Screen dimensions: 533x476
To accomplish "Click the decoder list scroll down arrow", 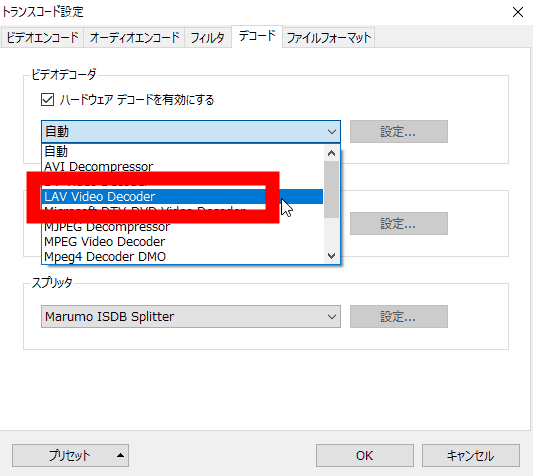I will pyautogui.click(x=331, y=255).
